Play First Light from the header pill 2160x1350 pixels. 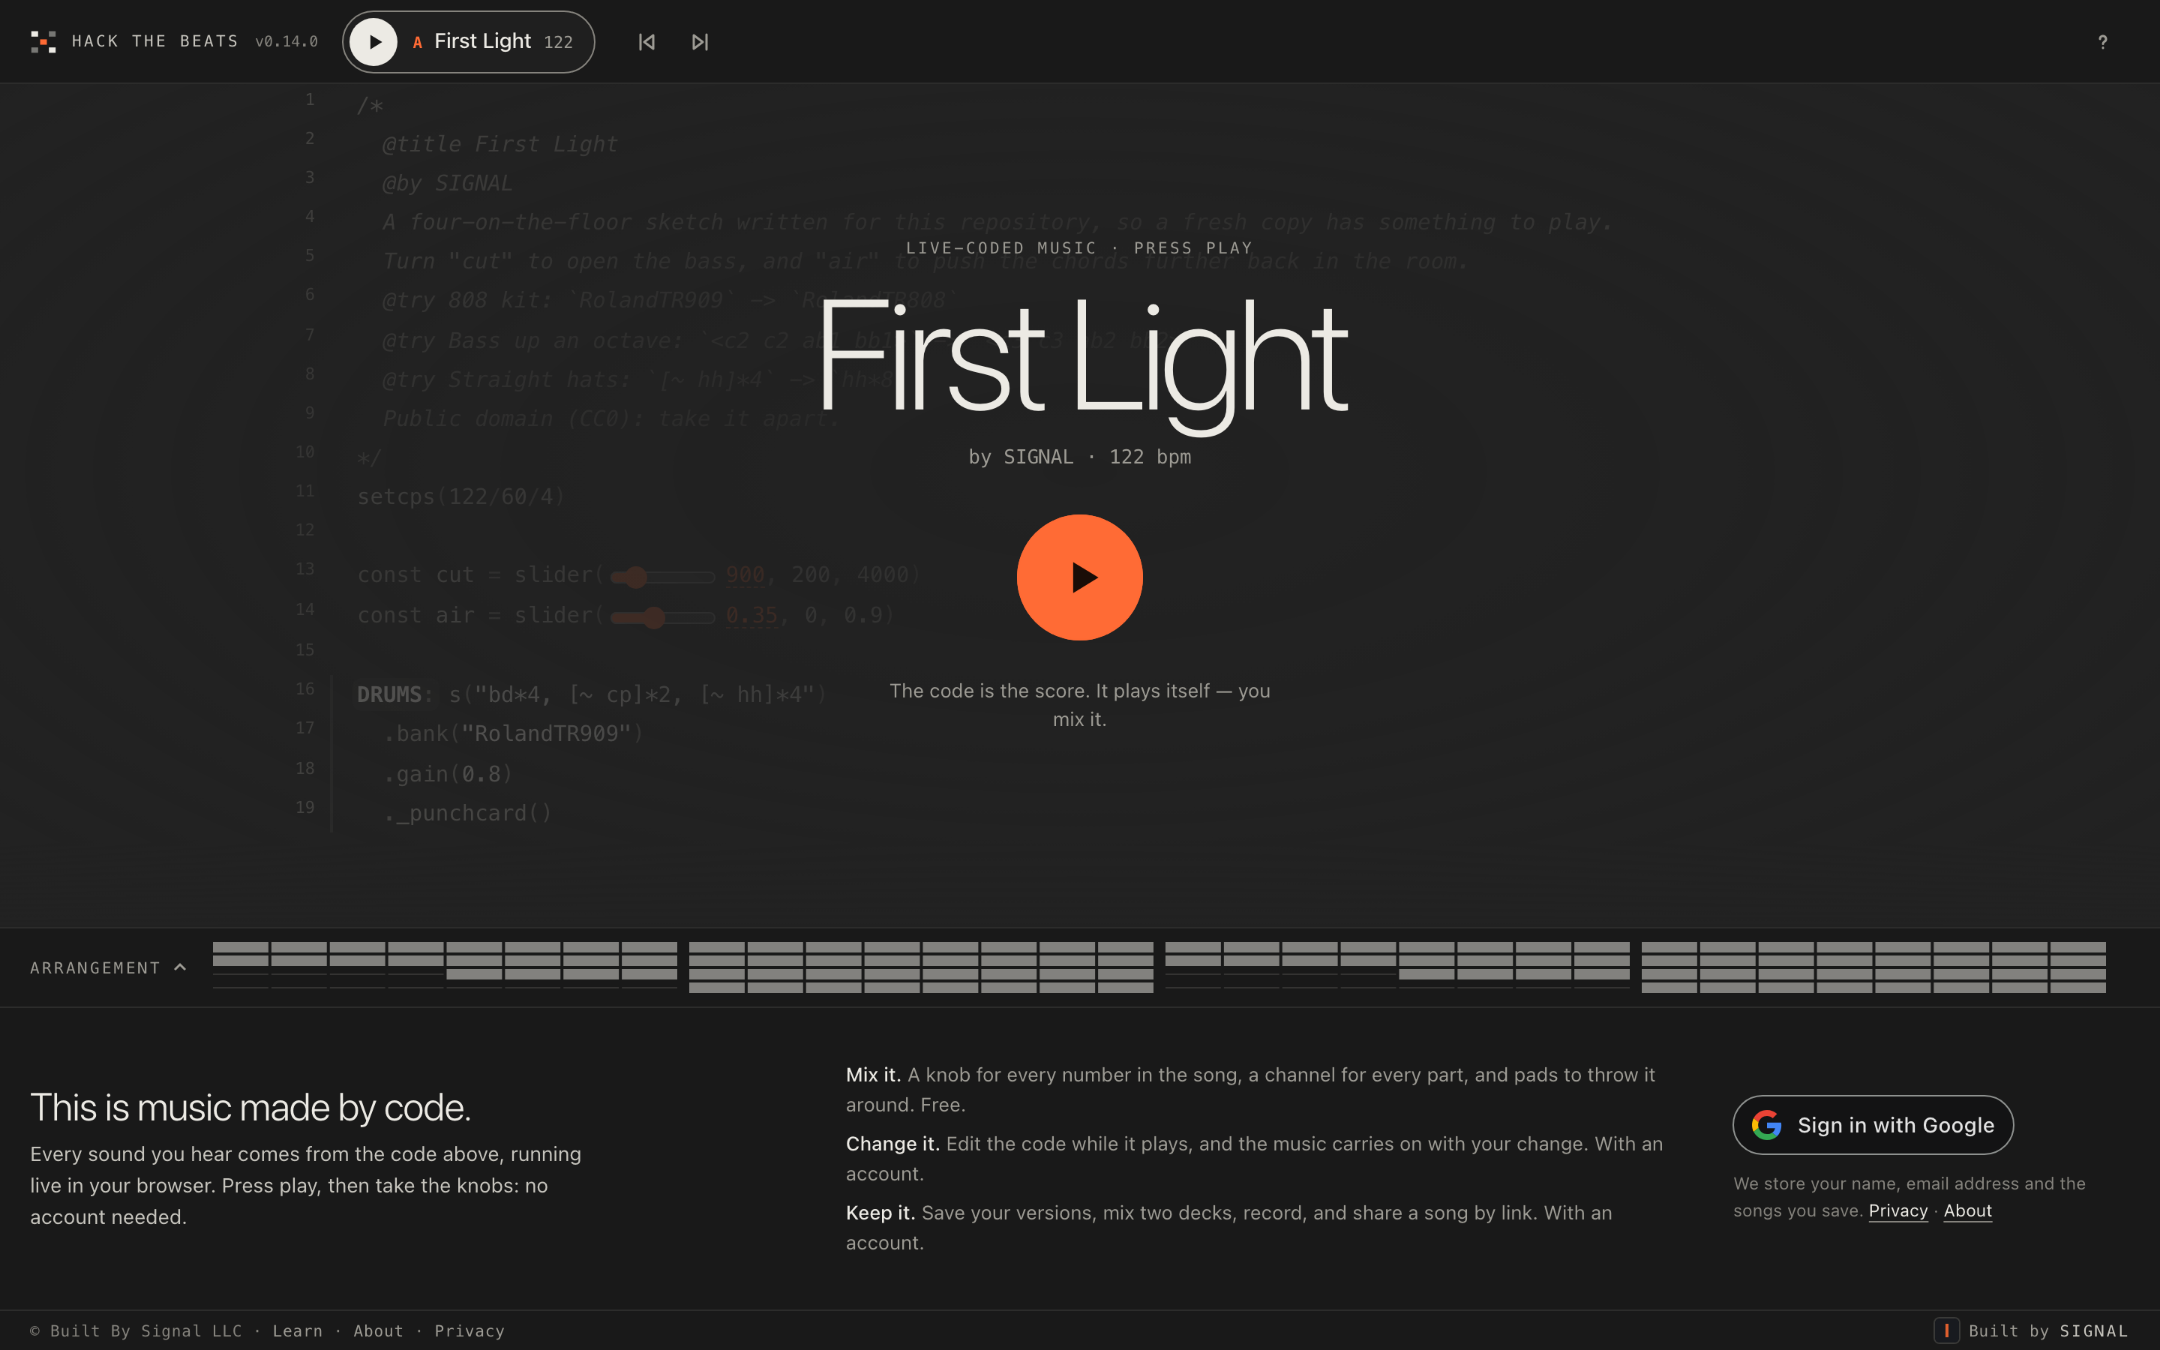pyautogui.click(x=374, y=42)
